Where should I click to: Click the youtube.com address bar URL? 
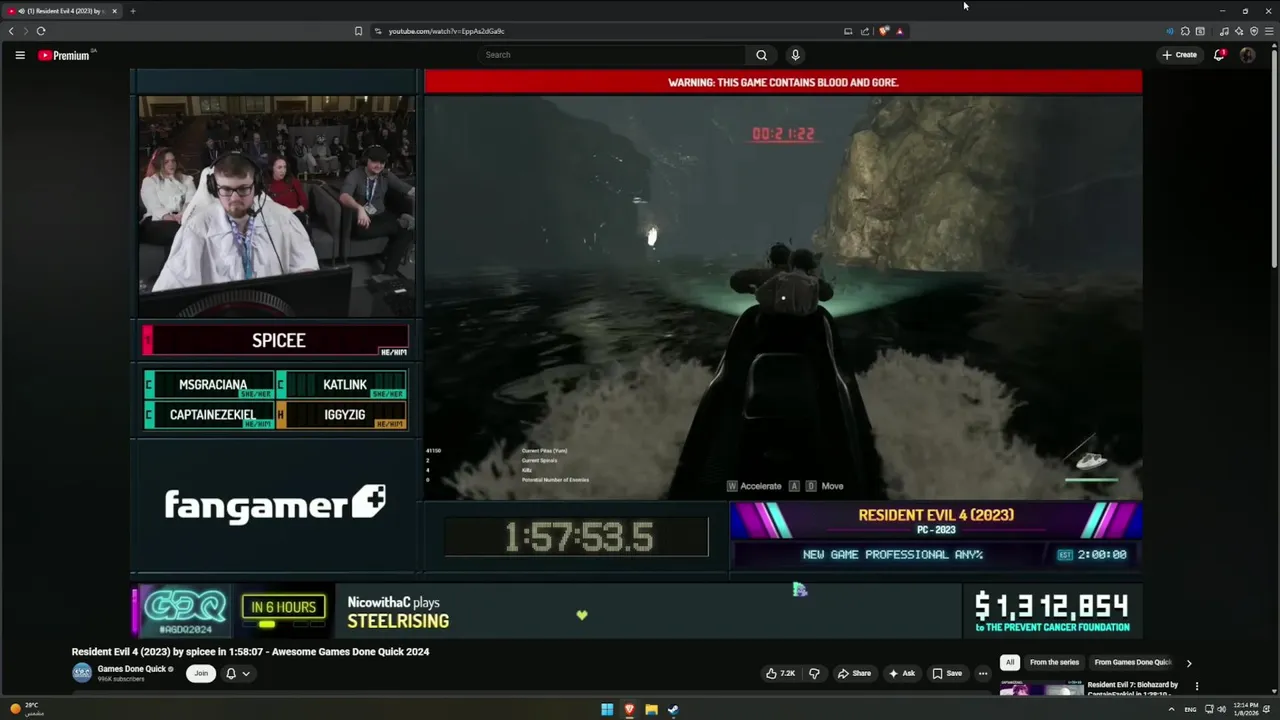446,31
